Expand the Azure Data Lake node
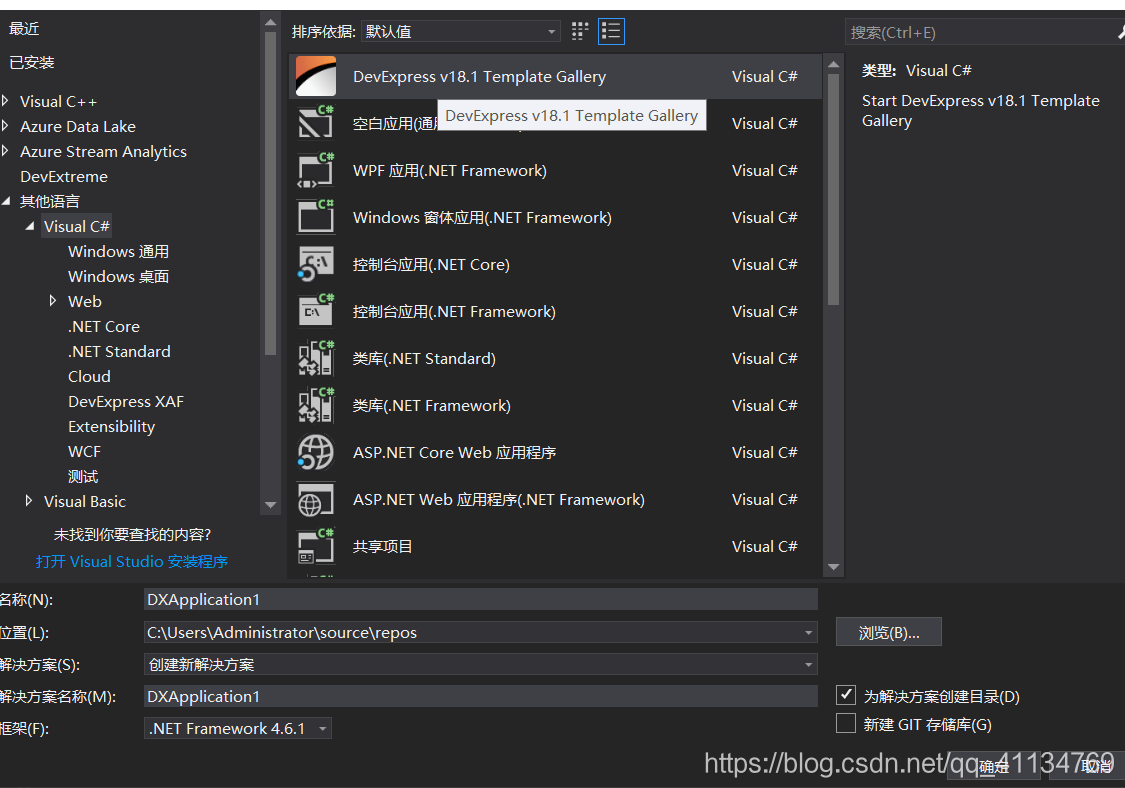This screenshot has width=1125, height=788. (x=5, y=126)
